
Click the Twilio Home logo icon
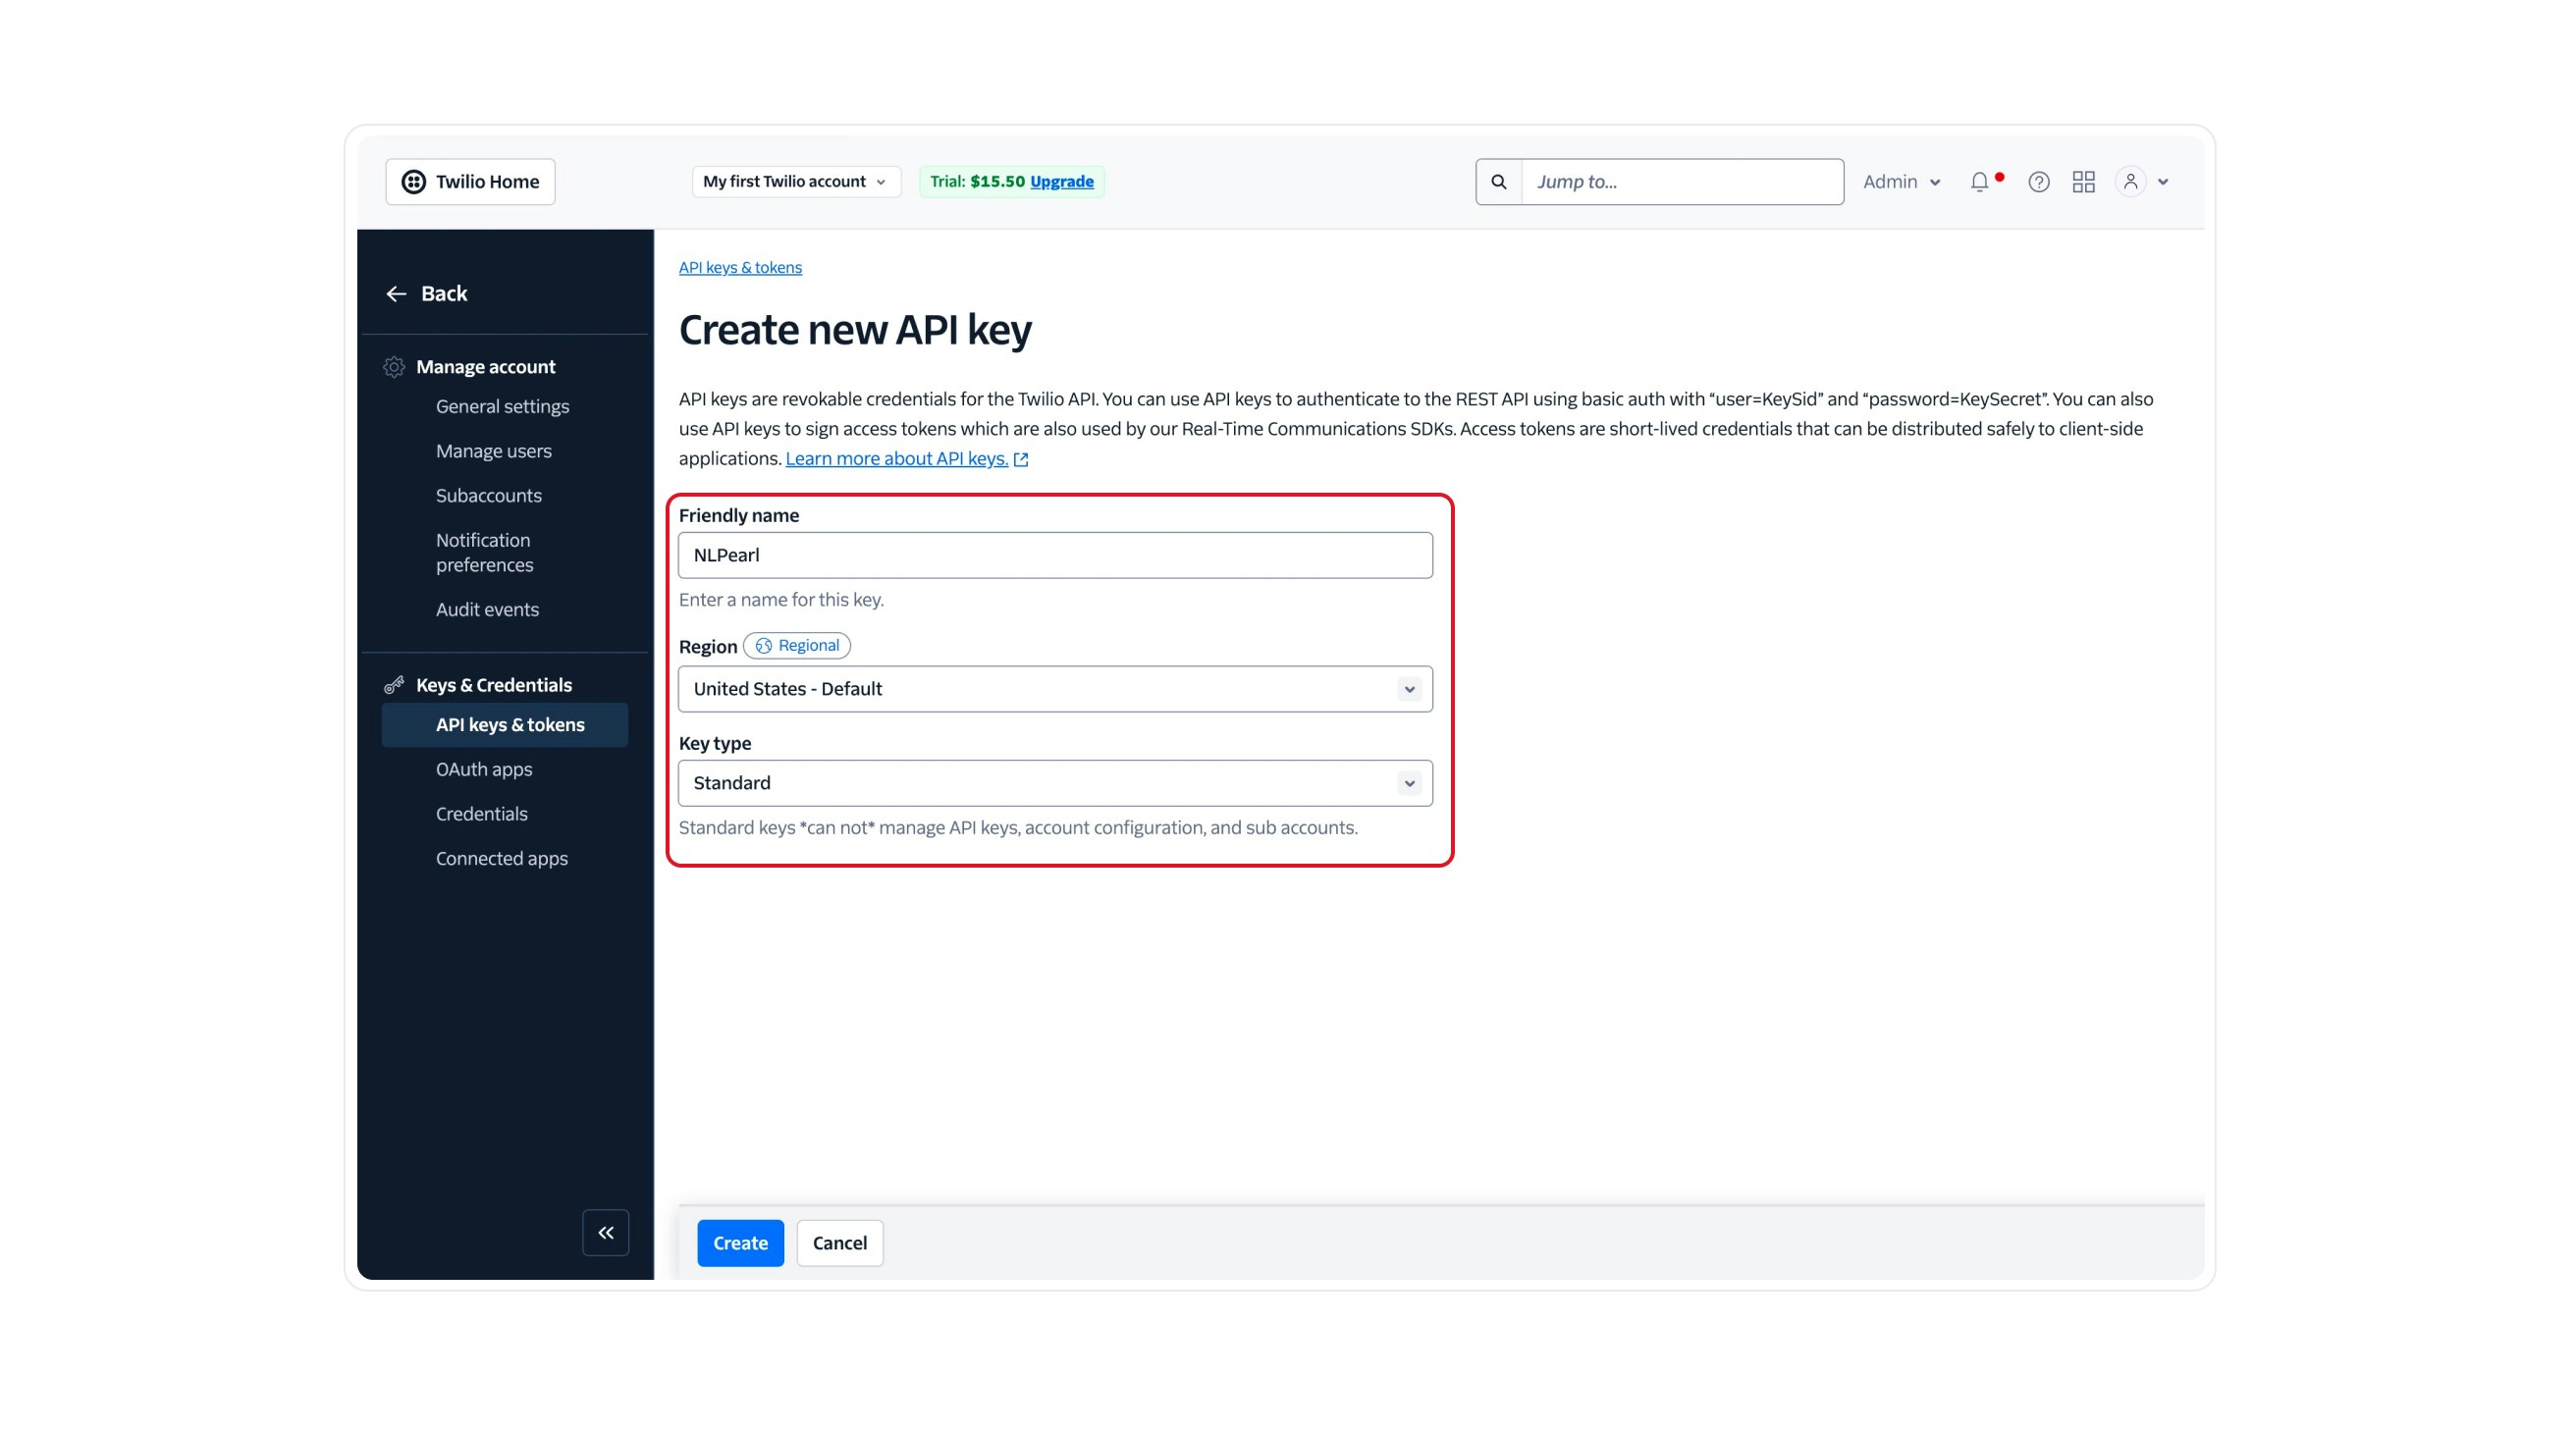click(414, 181)
